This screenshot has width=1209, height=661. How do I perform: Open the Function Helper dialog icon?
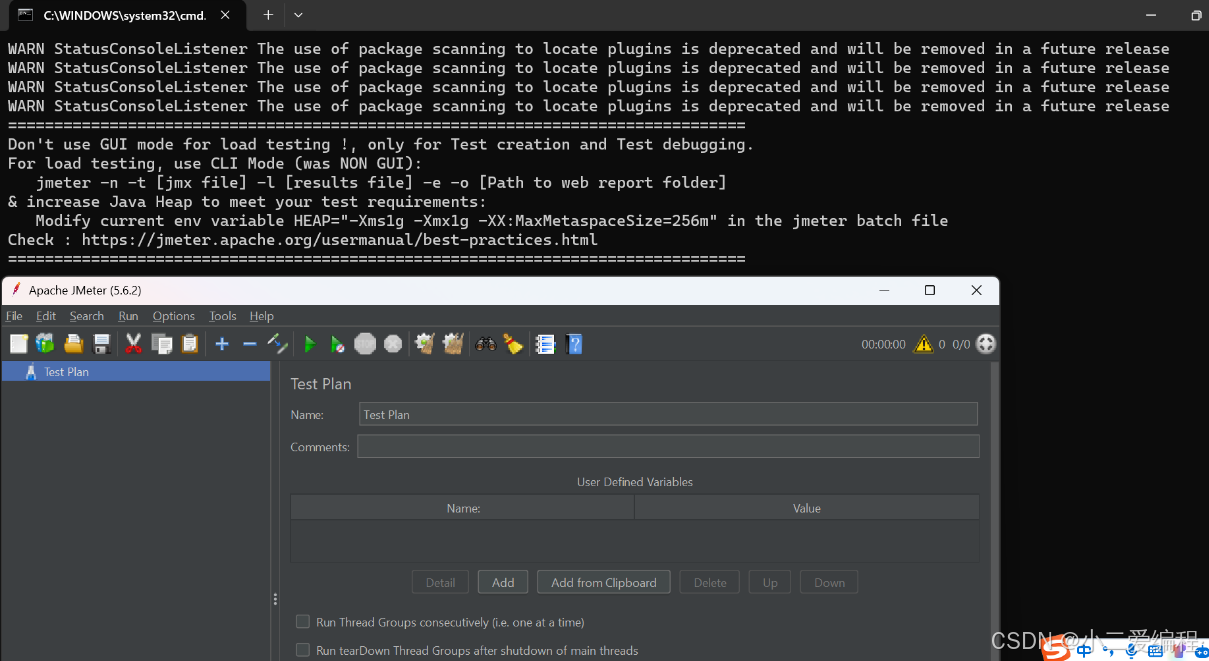545,344
